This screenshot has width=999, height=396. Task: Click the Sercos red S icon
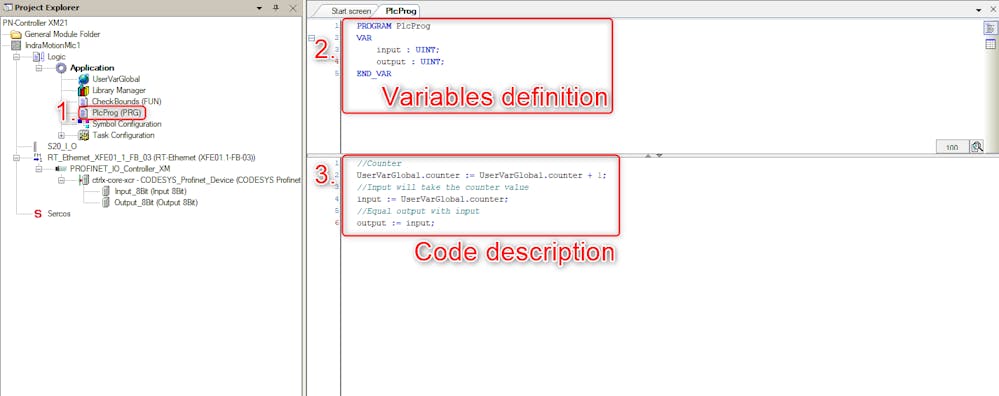click(38, 214)
